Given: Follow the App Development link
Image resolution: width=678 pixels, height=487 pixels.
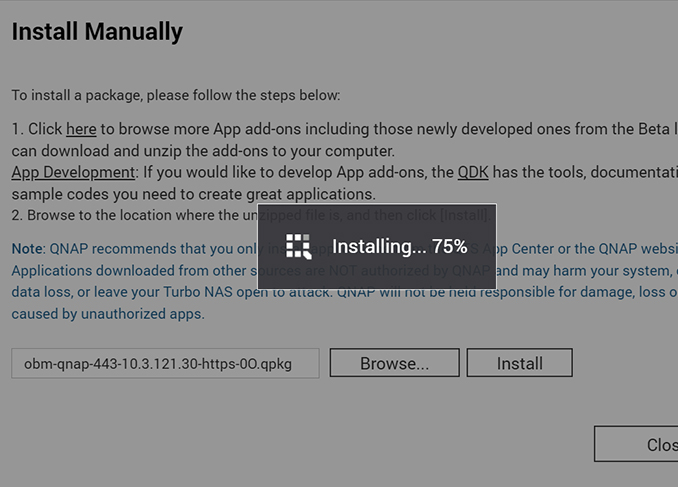Looking at the screenshot, I should coord(73,172).
